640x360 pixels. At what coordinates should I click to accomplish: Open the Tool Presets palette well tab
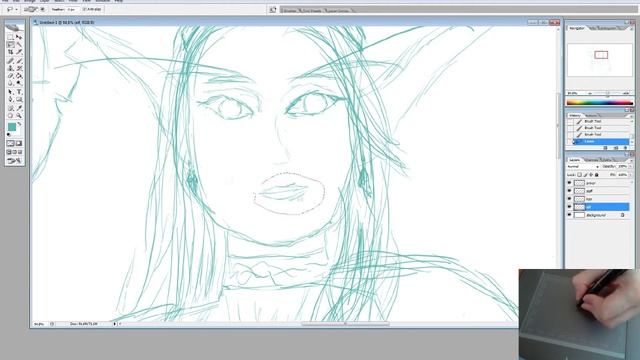tap(313, 10)
